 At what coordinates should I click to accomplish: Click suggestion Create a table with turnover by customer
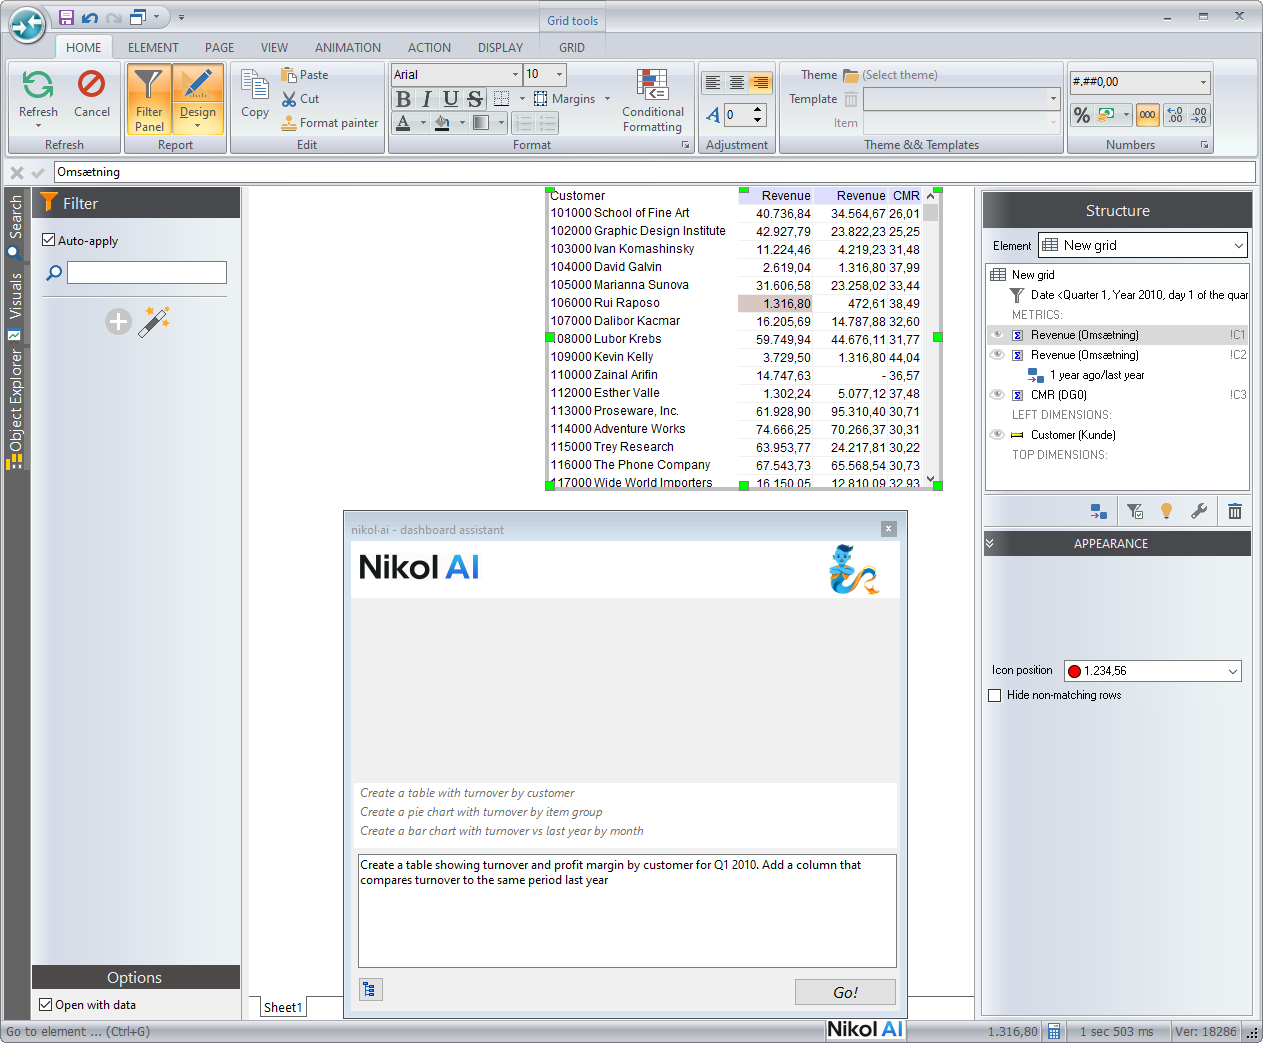click(x=467, y=793)
